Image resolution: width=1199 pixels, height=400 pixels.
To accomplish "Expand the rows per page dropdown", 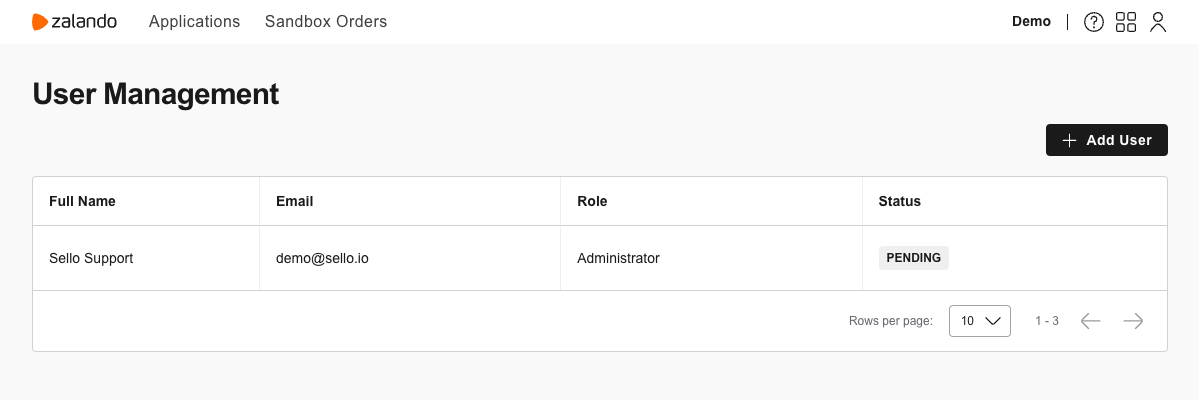I will 980,321.
